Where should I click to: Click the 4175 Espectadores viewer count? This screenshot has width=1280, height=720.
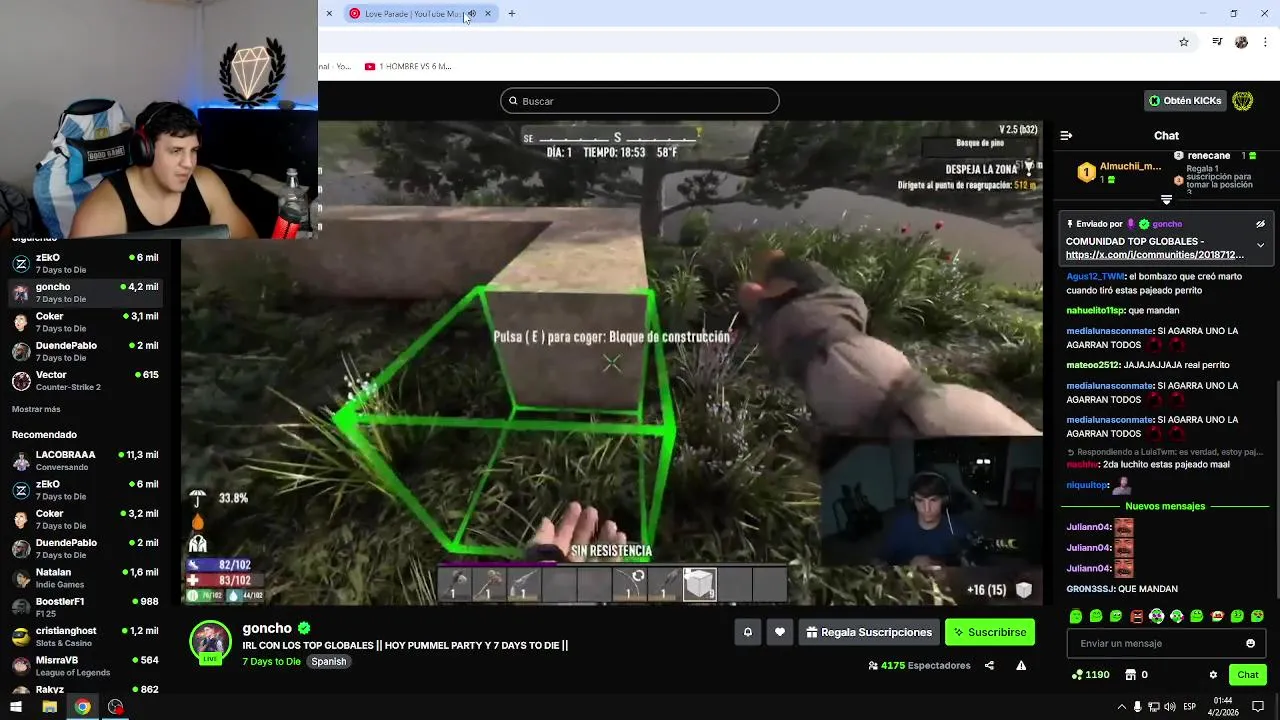(919, 666)
